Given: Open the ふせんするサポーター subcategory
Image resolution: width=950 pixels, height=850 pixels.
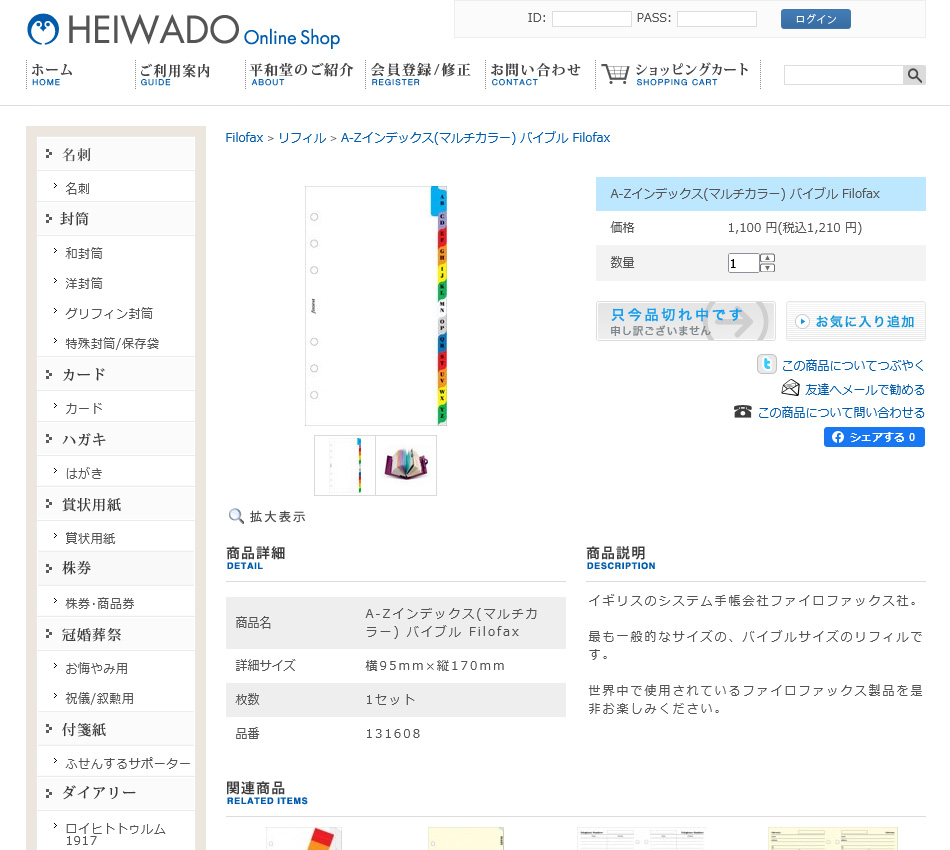Looking at the screenshot, I should 128,763.
